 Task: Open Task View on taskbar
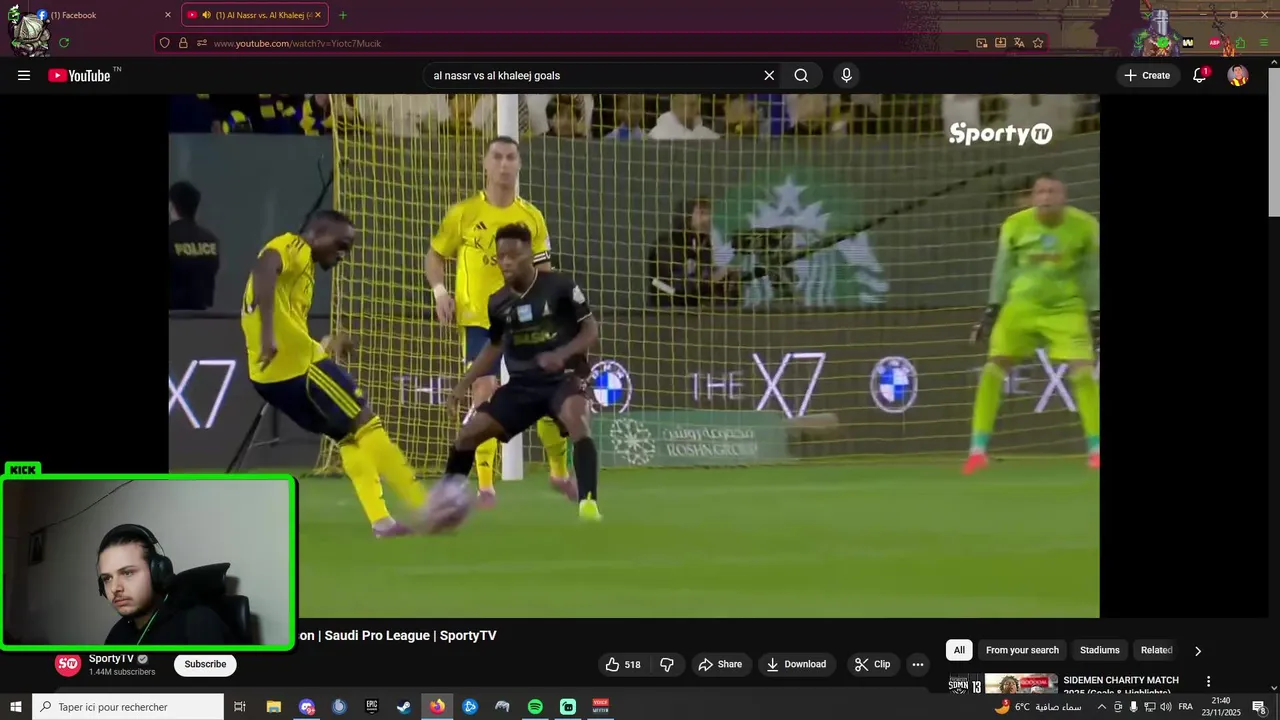(240, 707)
